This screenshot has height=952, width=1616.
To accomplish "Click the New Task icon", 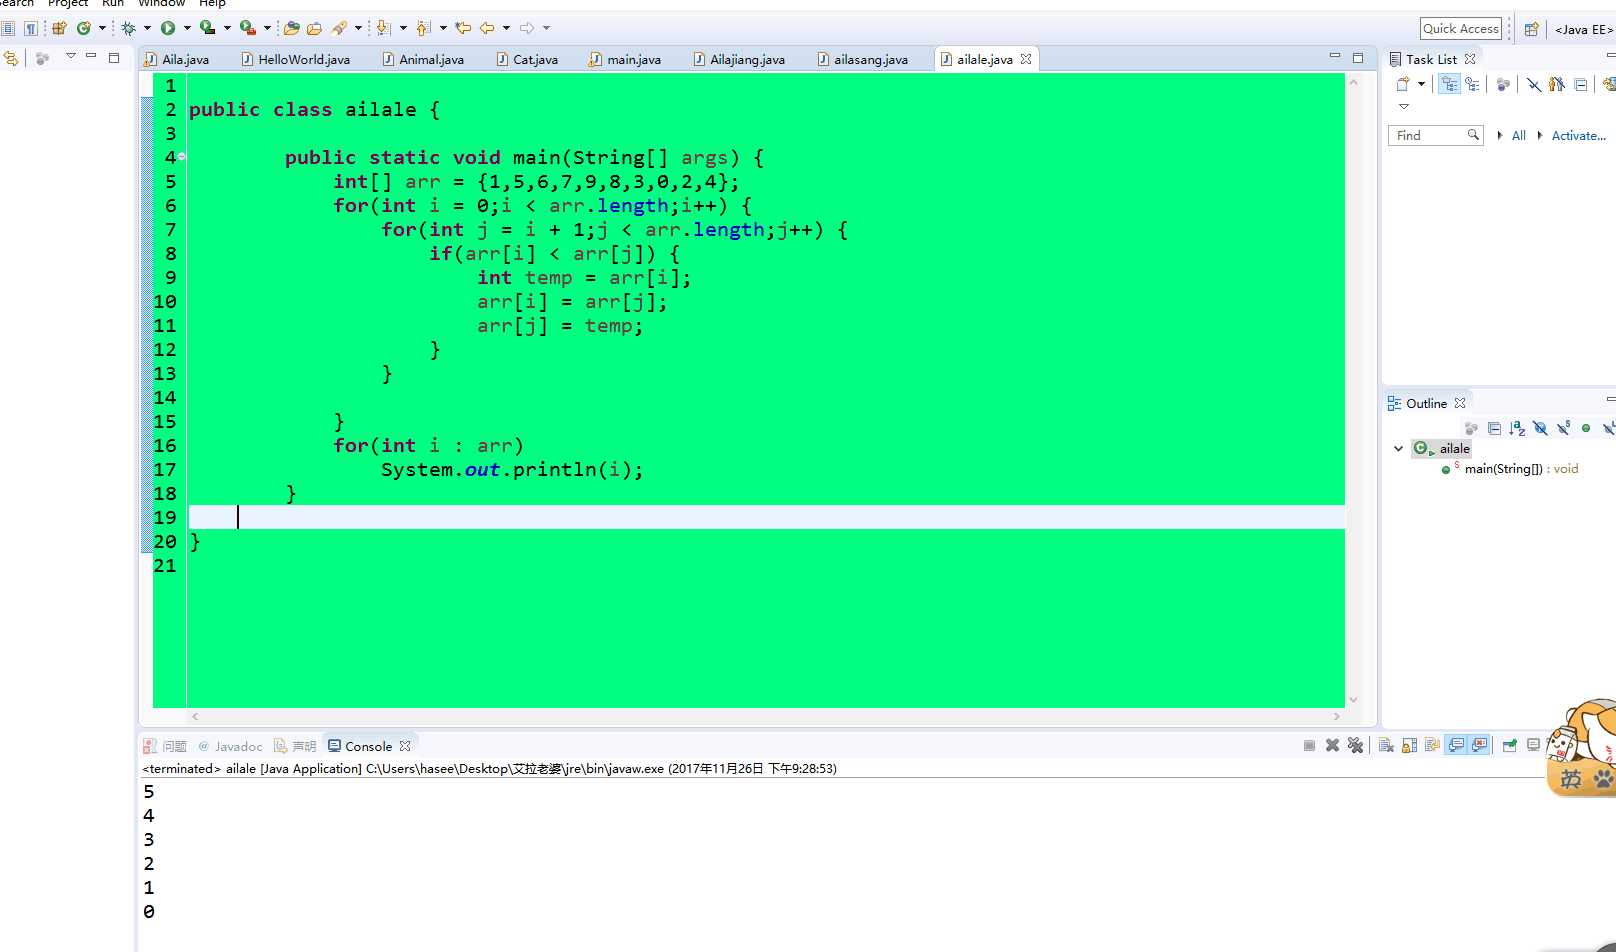I will coord(1403,85).
